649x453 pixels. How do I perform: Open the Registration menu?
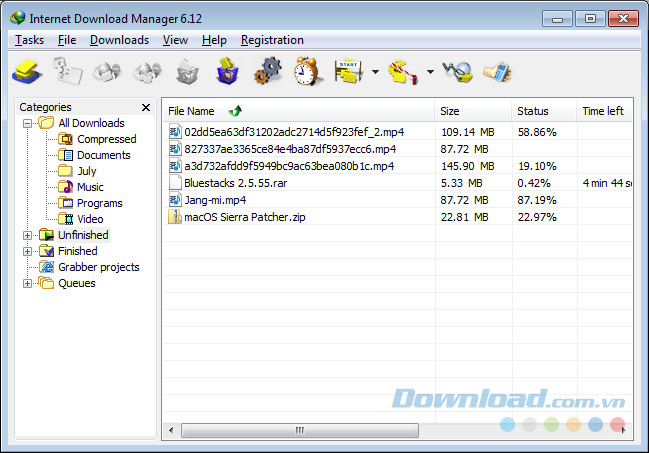pos(272,40)
